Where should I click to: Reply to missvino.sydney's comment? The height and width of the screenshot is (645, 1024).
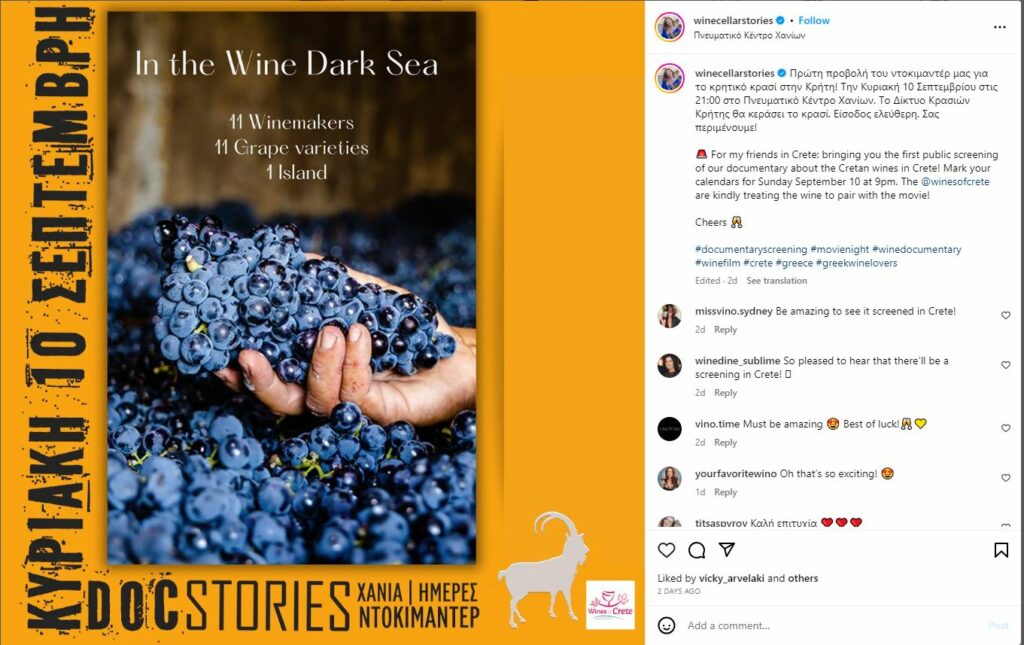[x=725, y=330]
